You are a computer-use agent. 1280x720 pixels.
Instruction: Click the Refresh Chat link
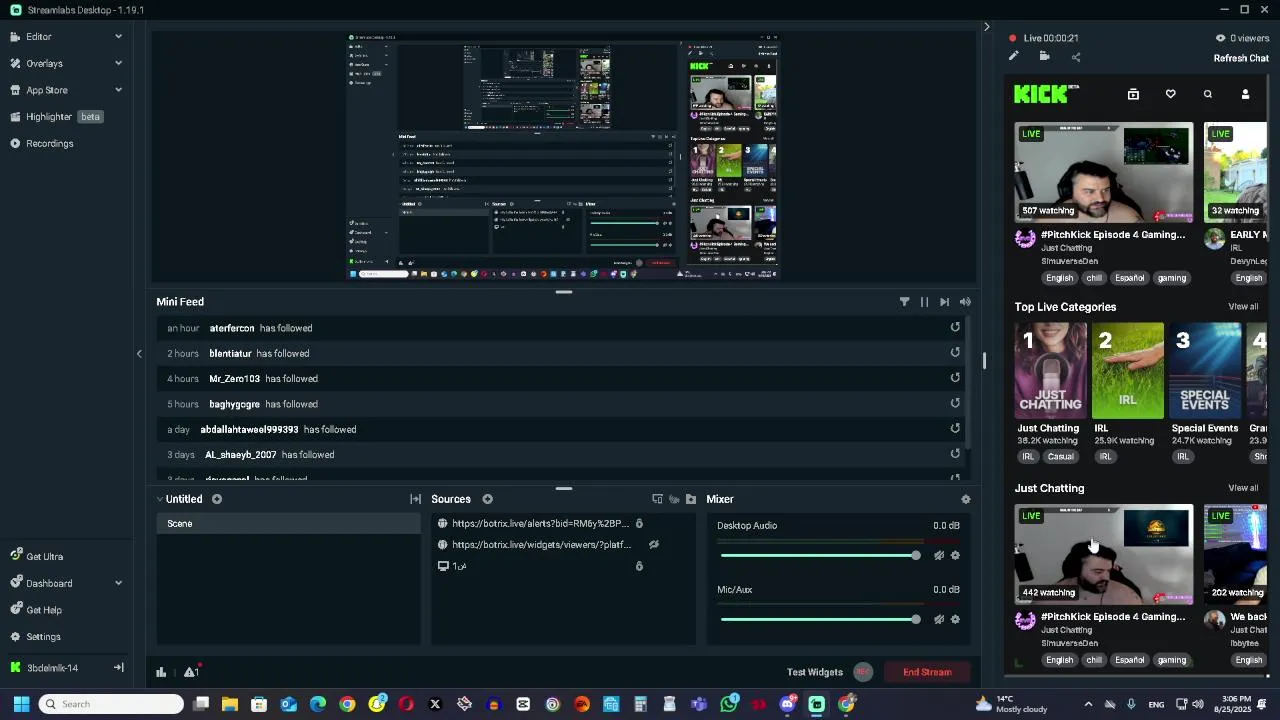point(1240,58)
